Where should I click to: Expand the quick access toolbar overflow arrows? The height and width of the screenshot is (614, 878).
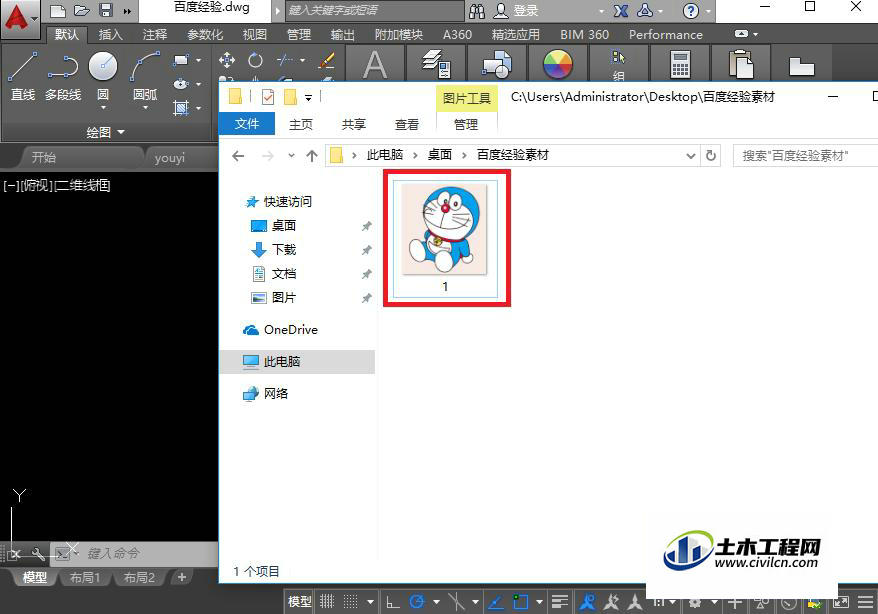click(x=128, y=11)
